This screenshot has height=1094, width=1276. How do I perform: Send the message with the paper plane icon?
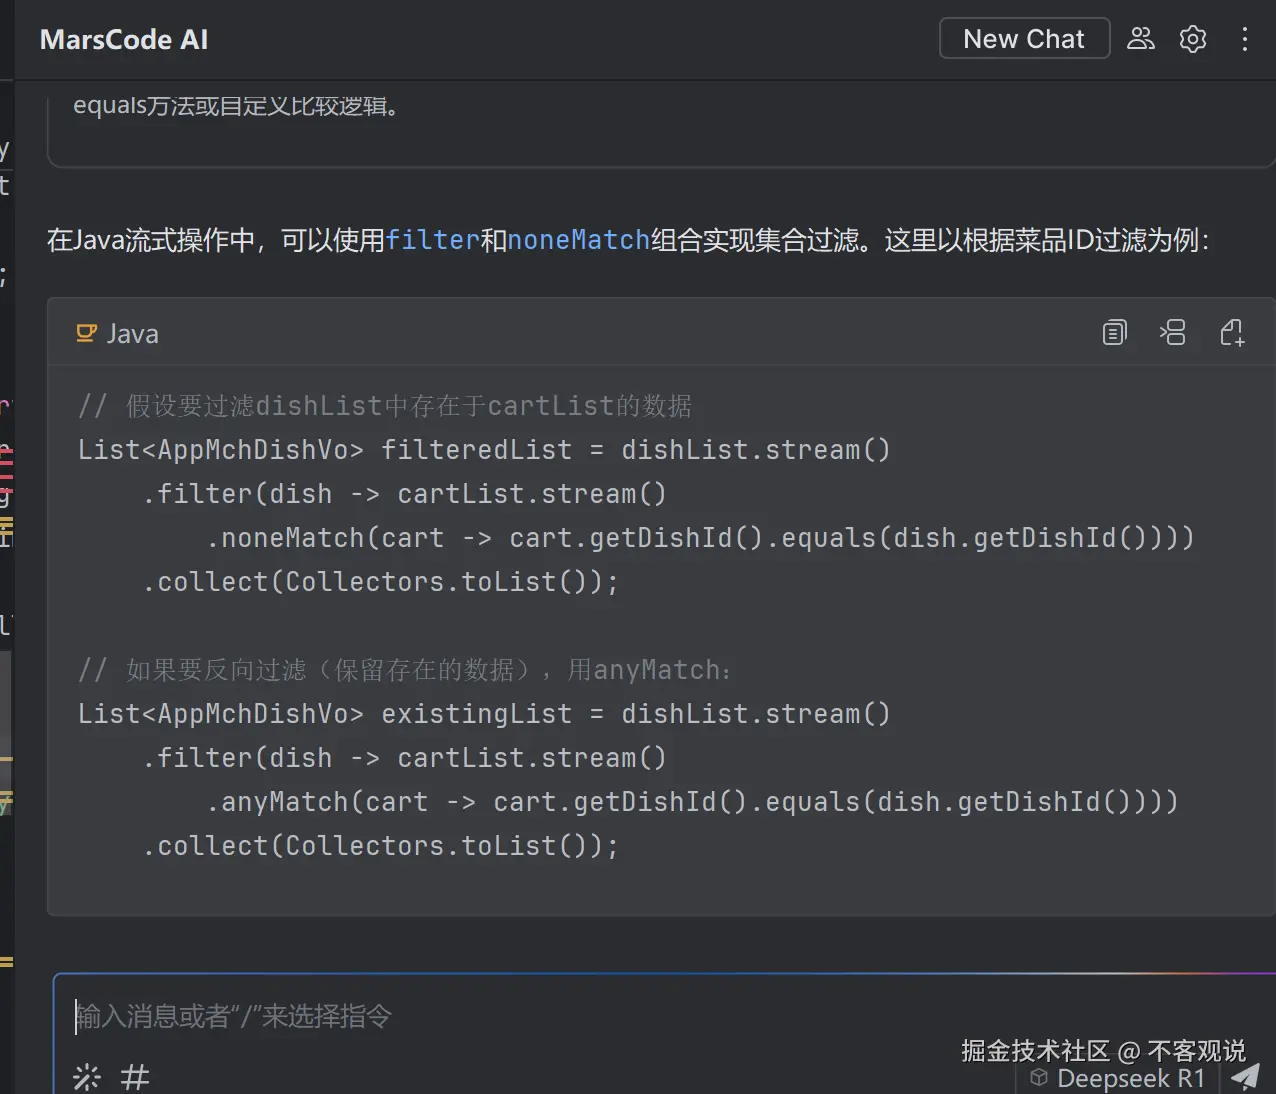tap(1244, 1076)
